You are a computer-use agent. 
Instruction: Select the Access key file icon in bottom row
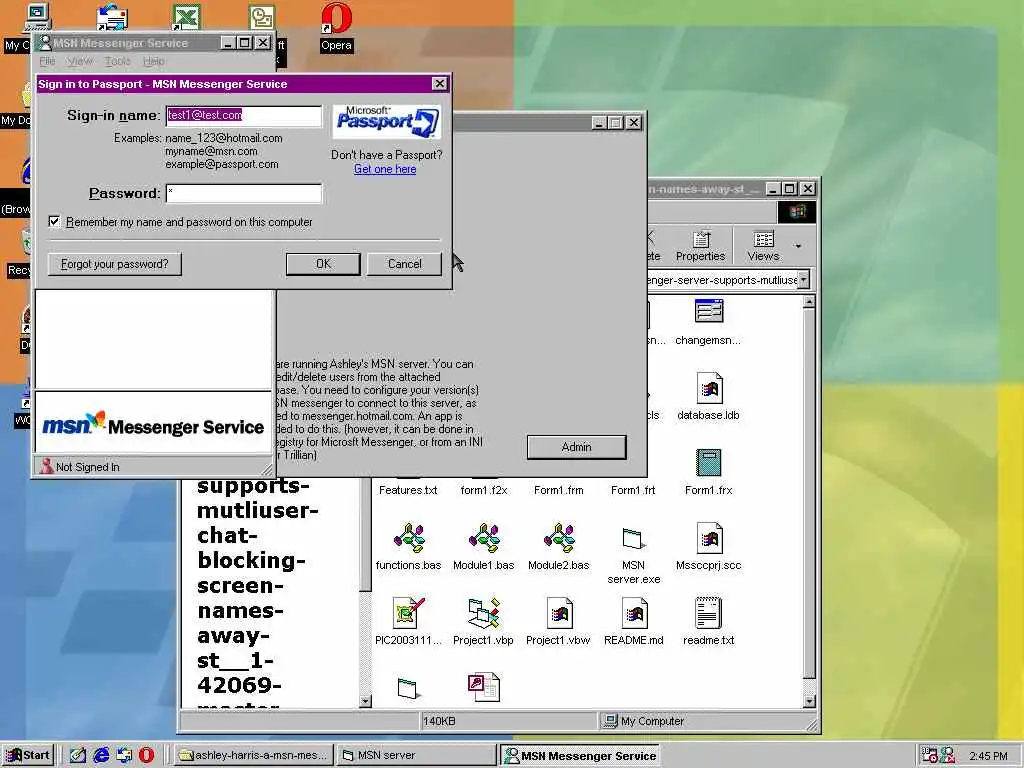pyautogui.click(x=484, y=686)
